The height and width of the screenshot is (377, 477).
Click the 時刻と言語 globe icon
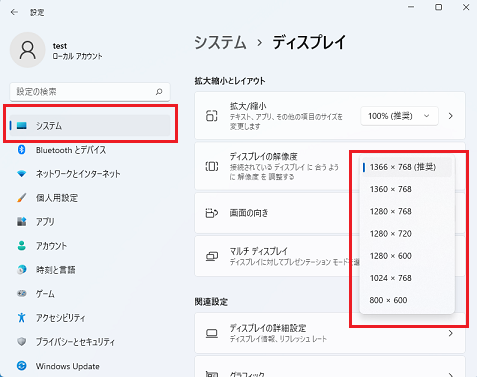pyautogui.click(x=22, y=269)
